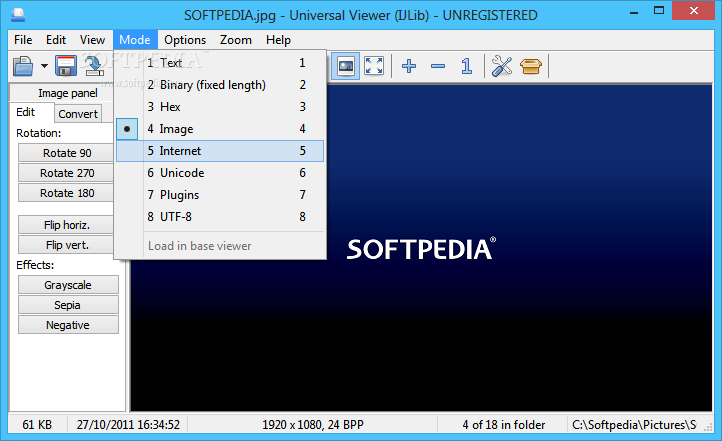
Task: Select Unicode mode in menu
Action: point(220,173)
